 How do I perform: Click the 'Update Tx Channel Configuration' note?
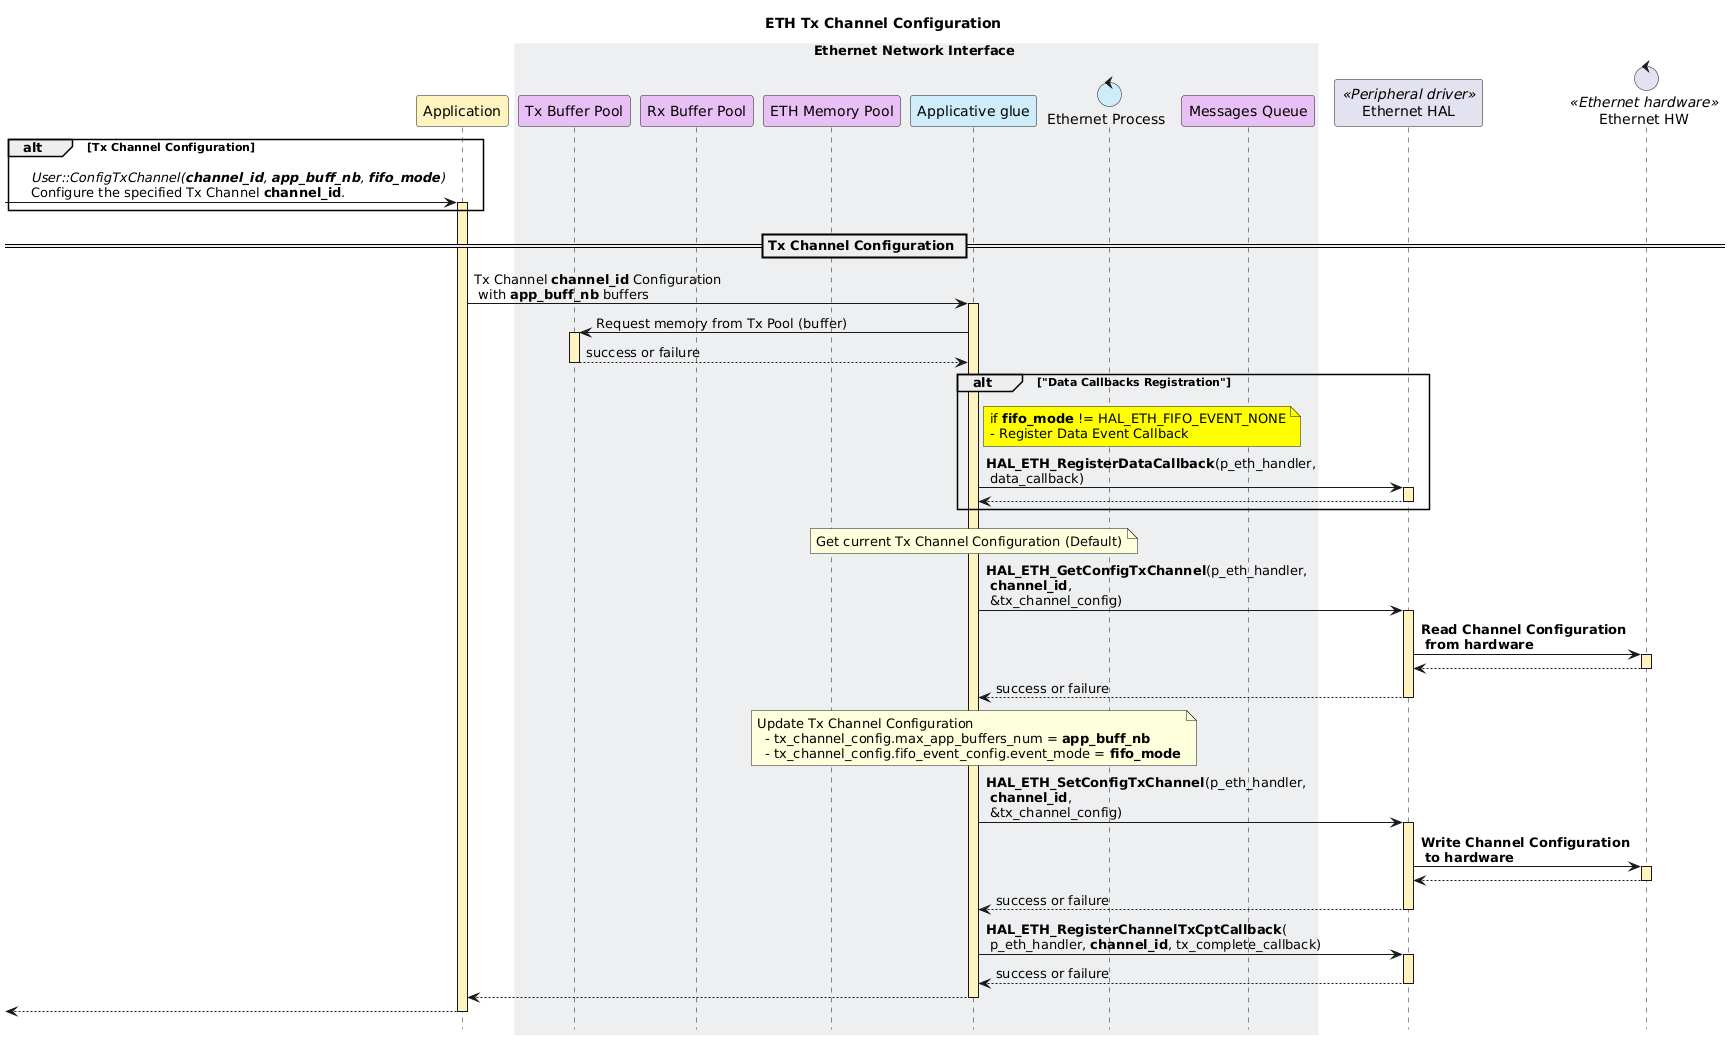pos(972,738)
